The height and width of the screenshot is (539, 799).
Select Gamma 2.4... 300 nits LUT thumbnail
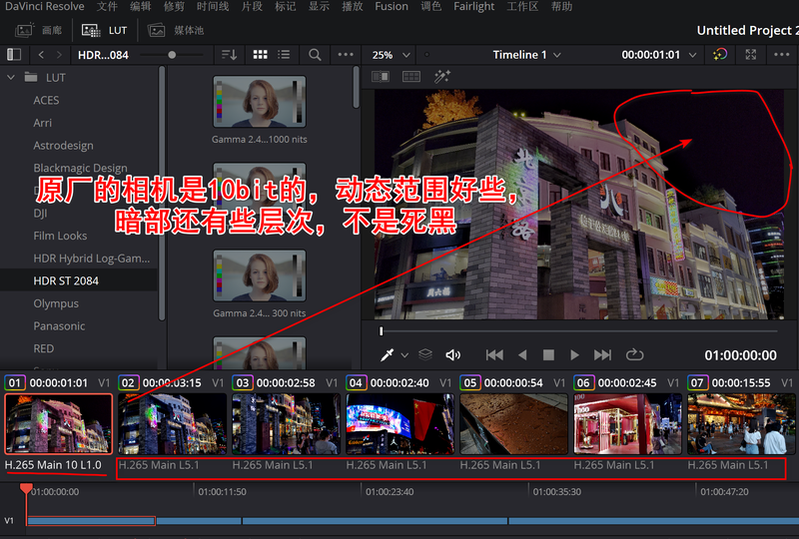(259, 276)
